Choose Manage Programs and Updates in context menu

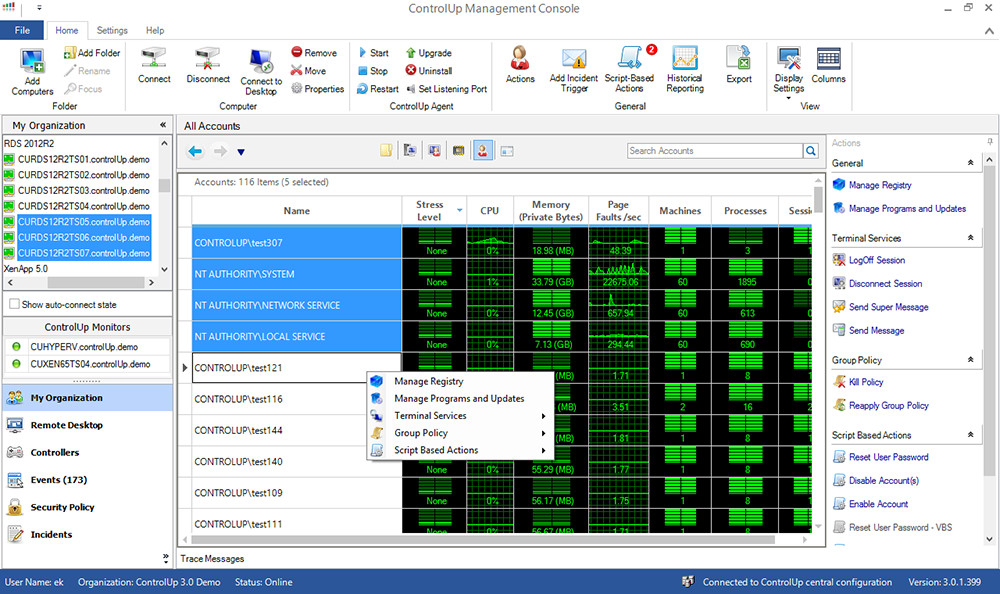[459, 398]
